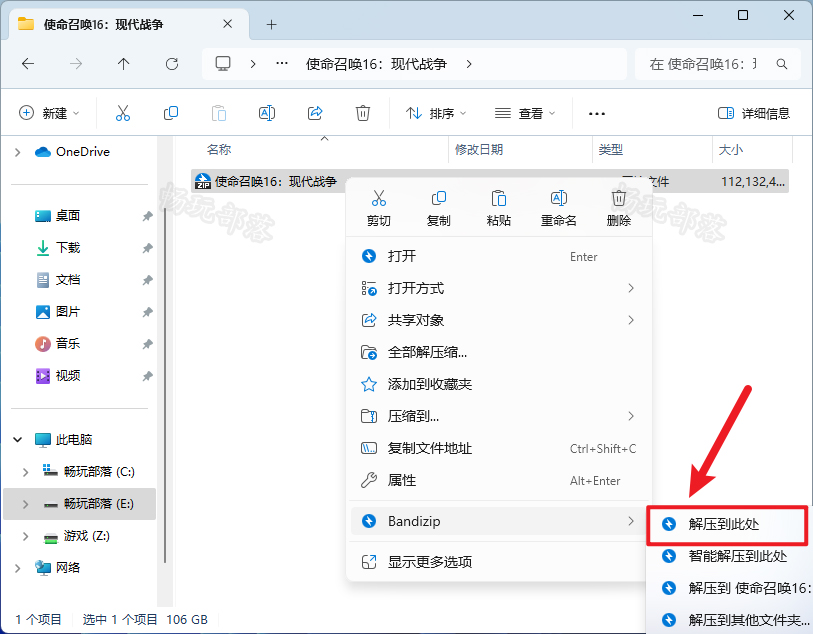Open the Bandizip submenu entry
Screen dimensions: 813x634
coord(498,521)
